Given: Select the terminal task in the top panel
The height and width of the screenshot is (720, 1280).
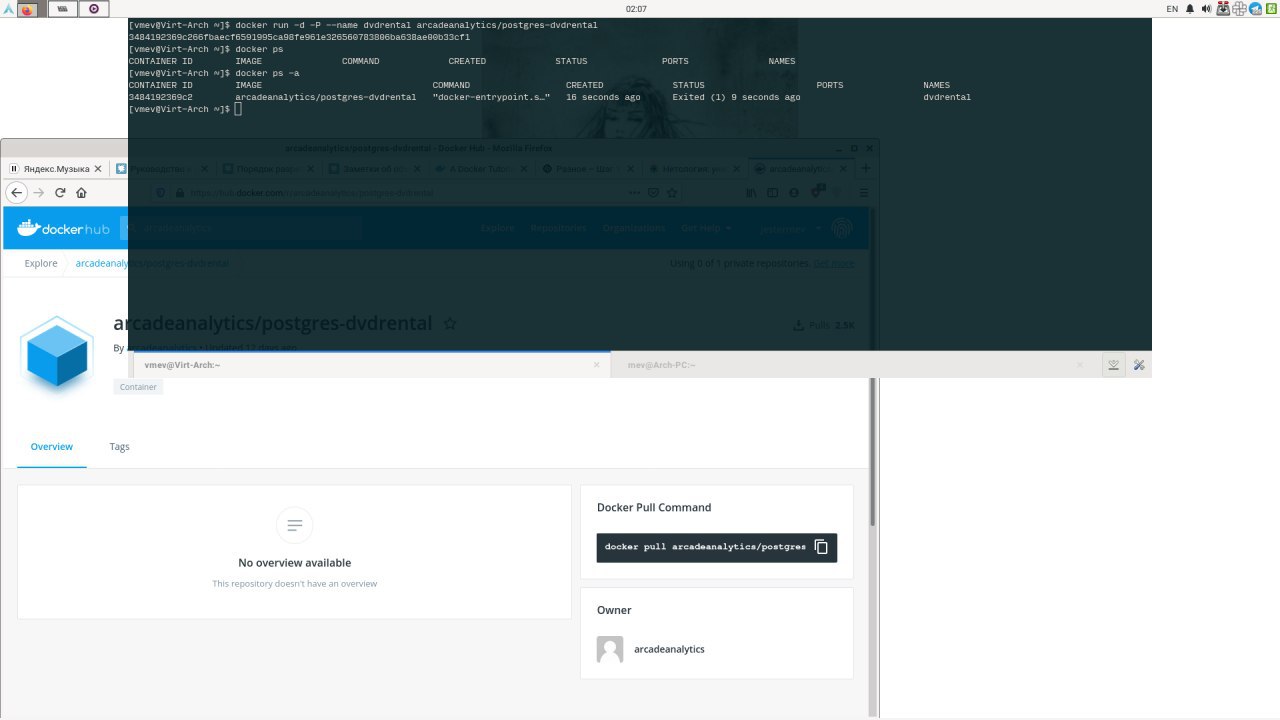Looking at the screenshot, I should [x=63, y=9].
